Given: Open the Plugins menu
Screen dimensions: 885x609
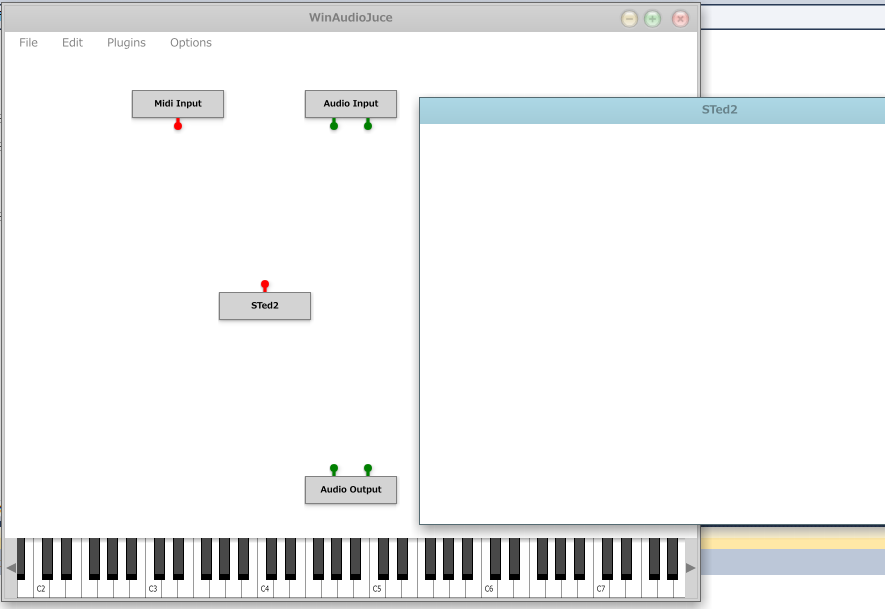Looking at the screenshot, I should (x=127, y=43).
